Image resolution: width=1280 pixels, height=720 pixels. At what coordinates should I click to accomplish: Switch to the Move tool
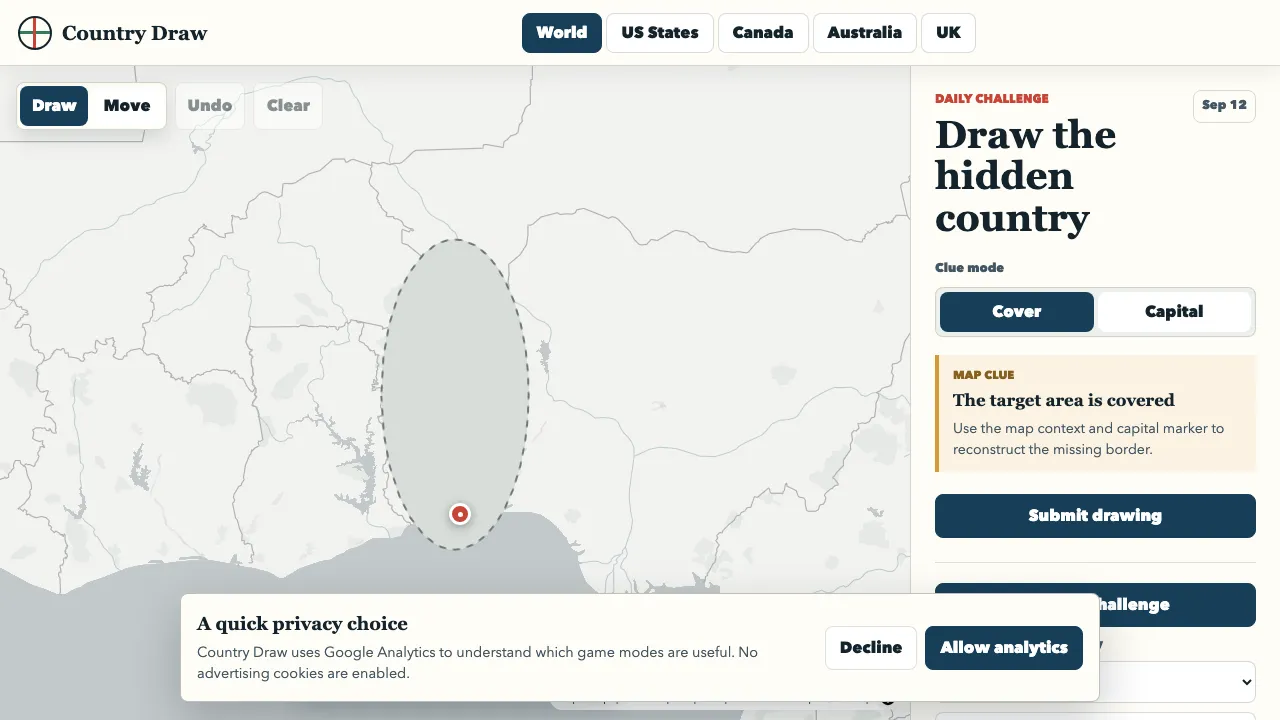(127, 106)
